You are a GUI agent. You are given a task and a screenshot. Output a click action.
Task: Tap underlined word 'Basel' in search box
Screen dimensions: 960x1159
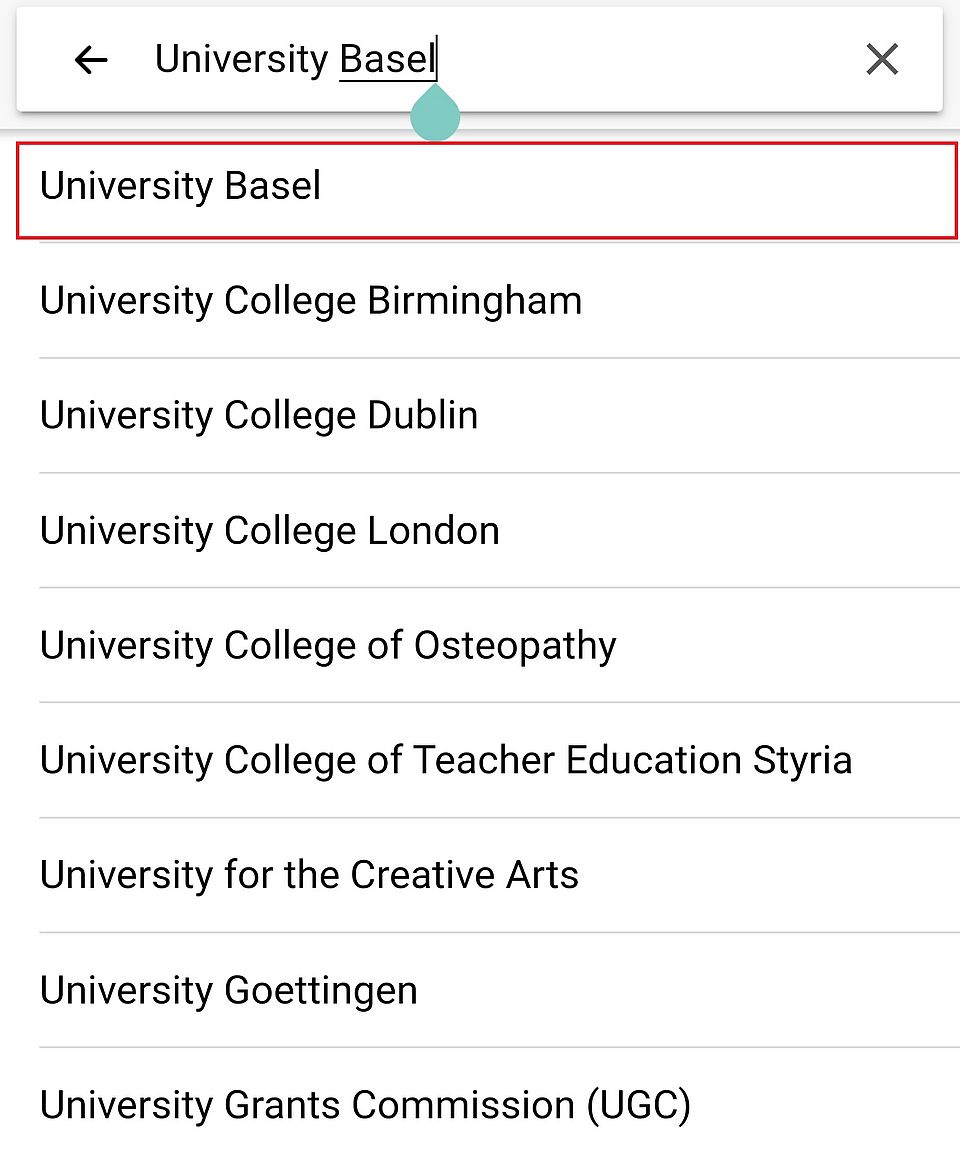(387, 60)
